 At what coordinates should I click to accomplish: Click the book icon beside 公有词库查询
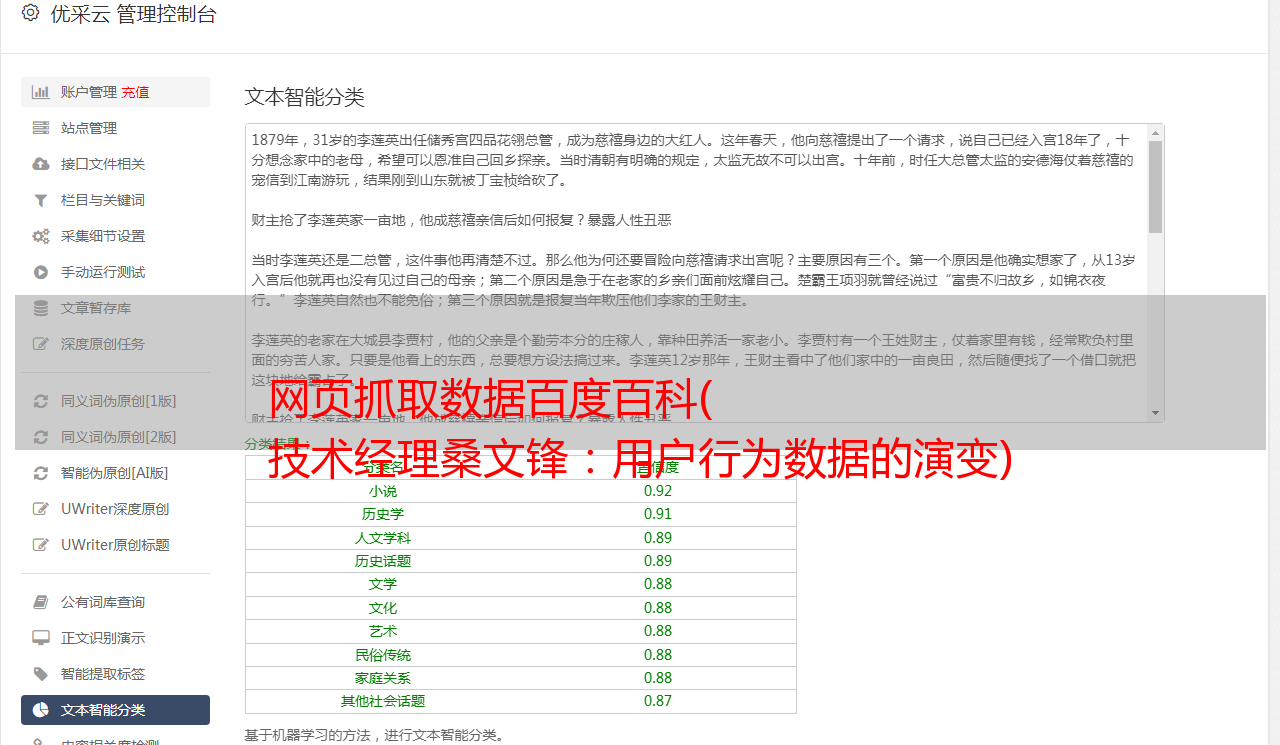[x=41, y=602]
